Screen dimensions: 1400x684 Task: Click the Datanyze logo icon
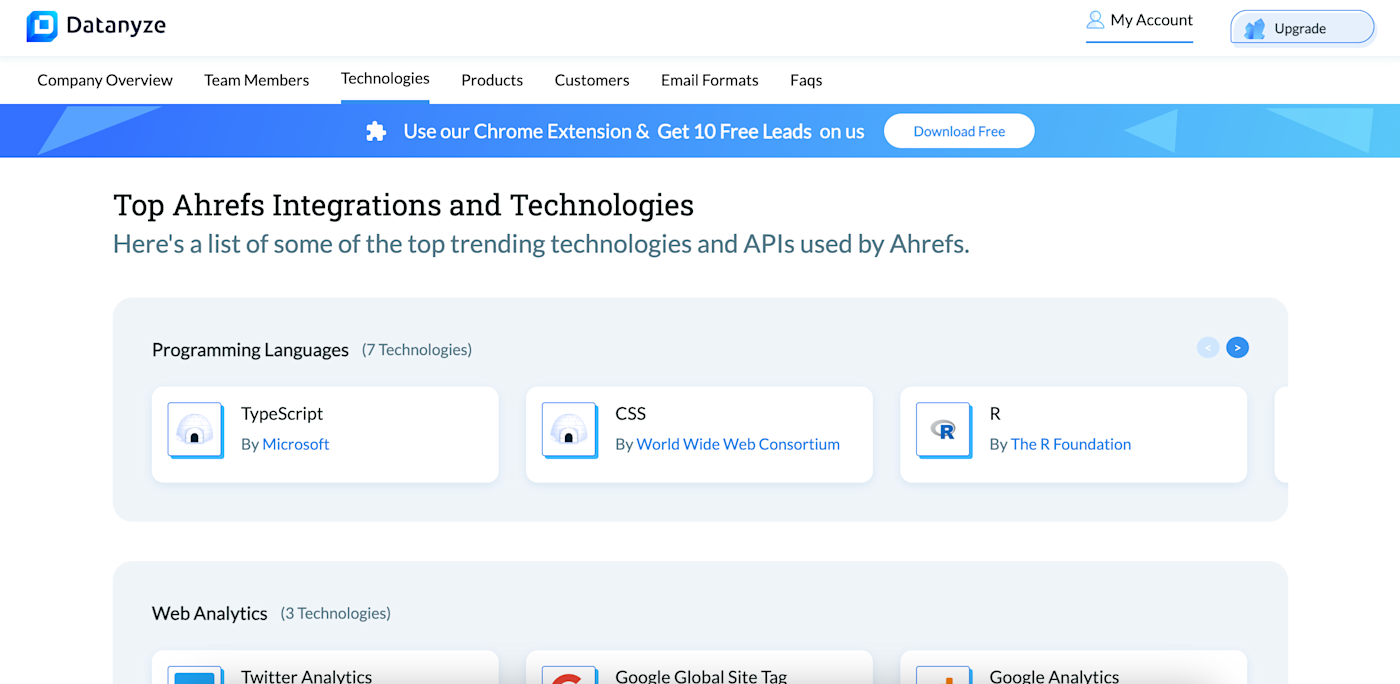point(42,27)
